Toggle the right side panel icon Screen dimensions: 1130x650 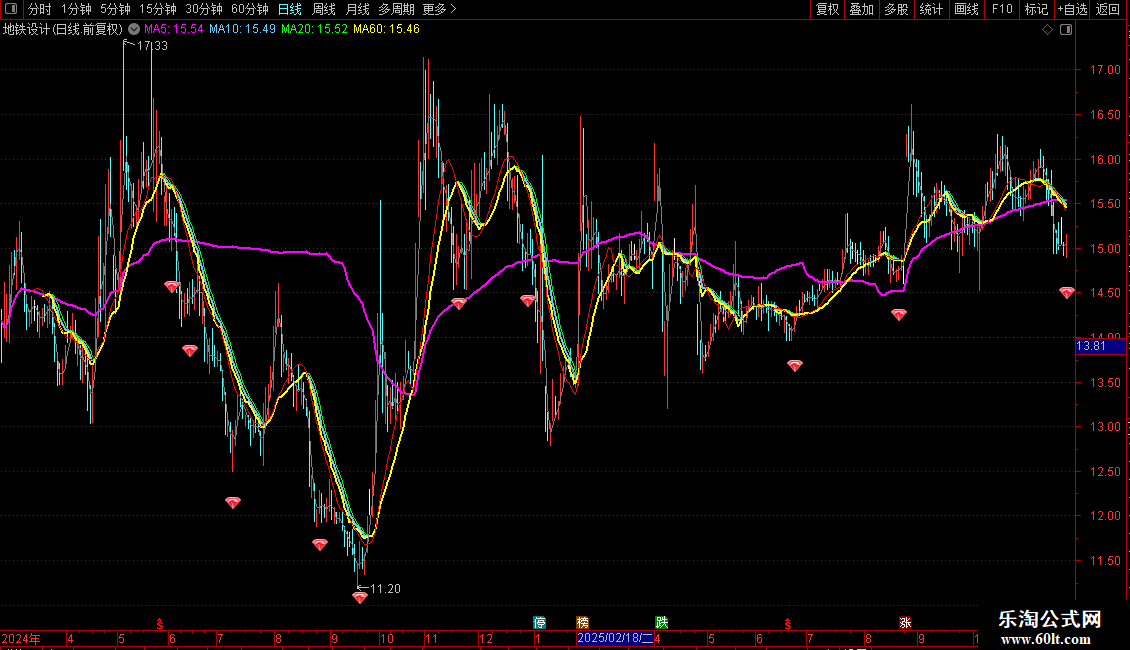[x=1065, y=30]
